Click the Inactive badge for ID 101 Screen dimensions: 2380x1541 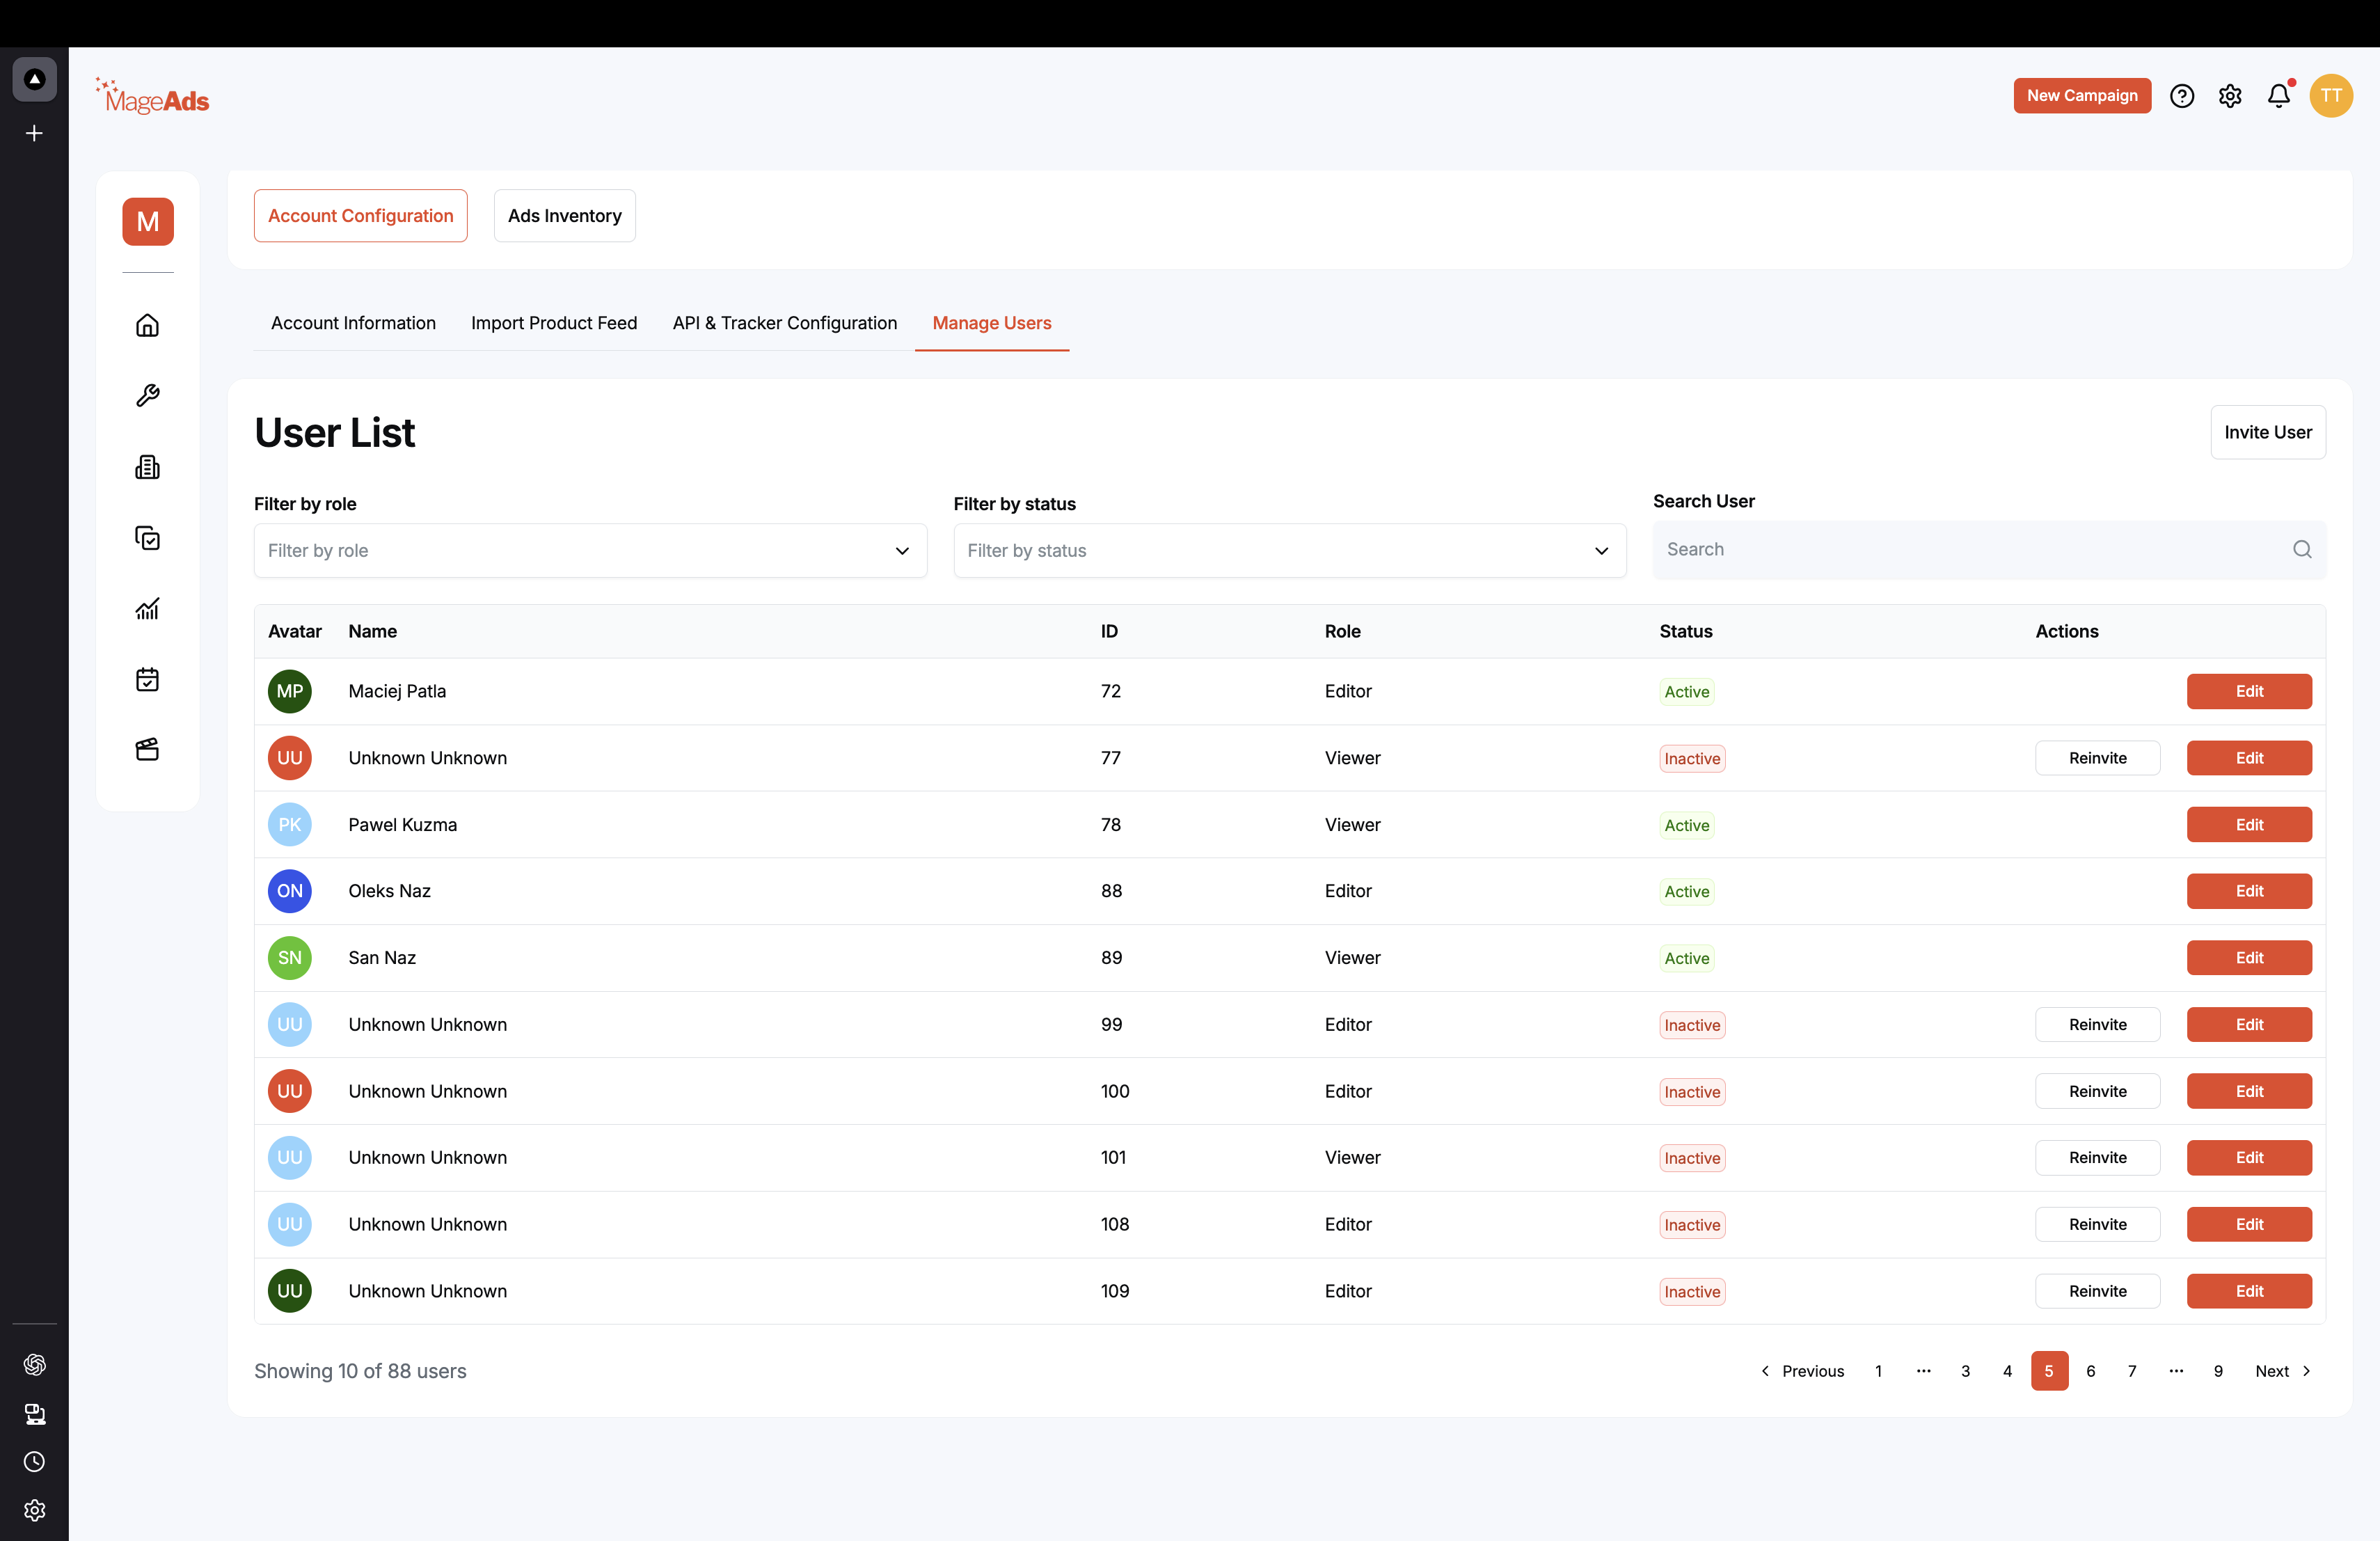1692,1158
